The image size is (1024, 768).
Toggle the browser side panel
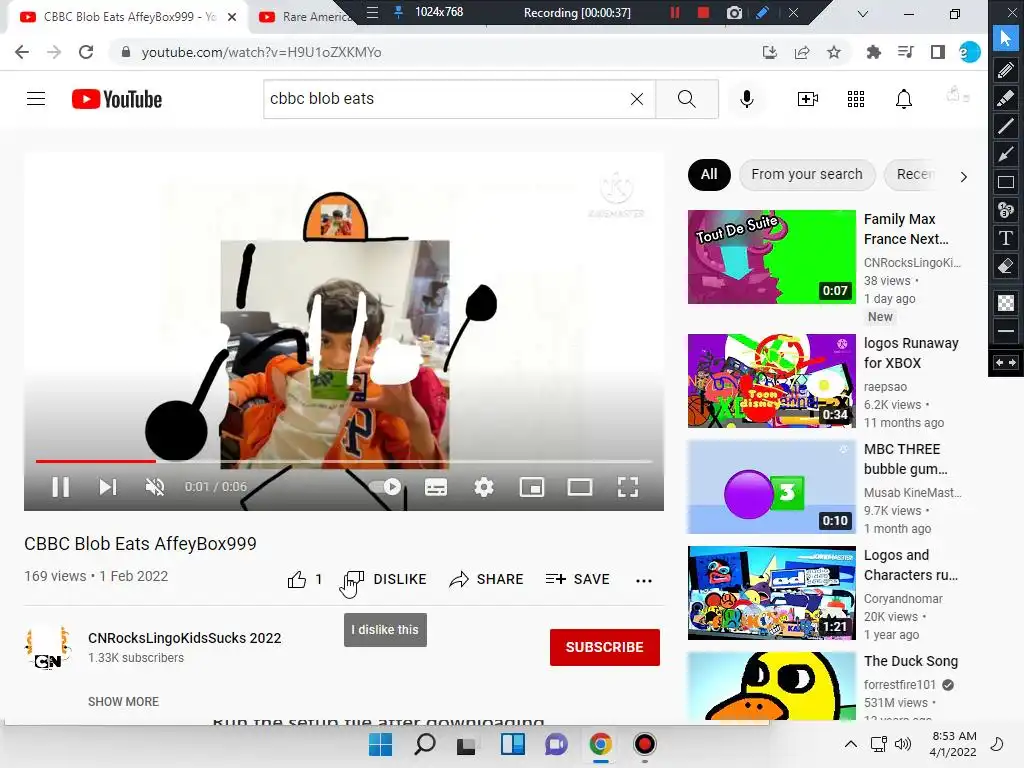(938, 52)
